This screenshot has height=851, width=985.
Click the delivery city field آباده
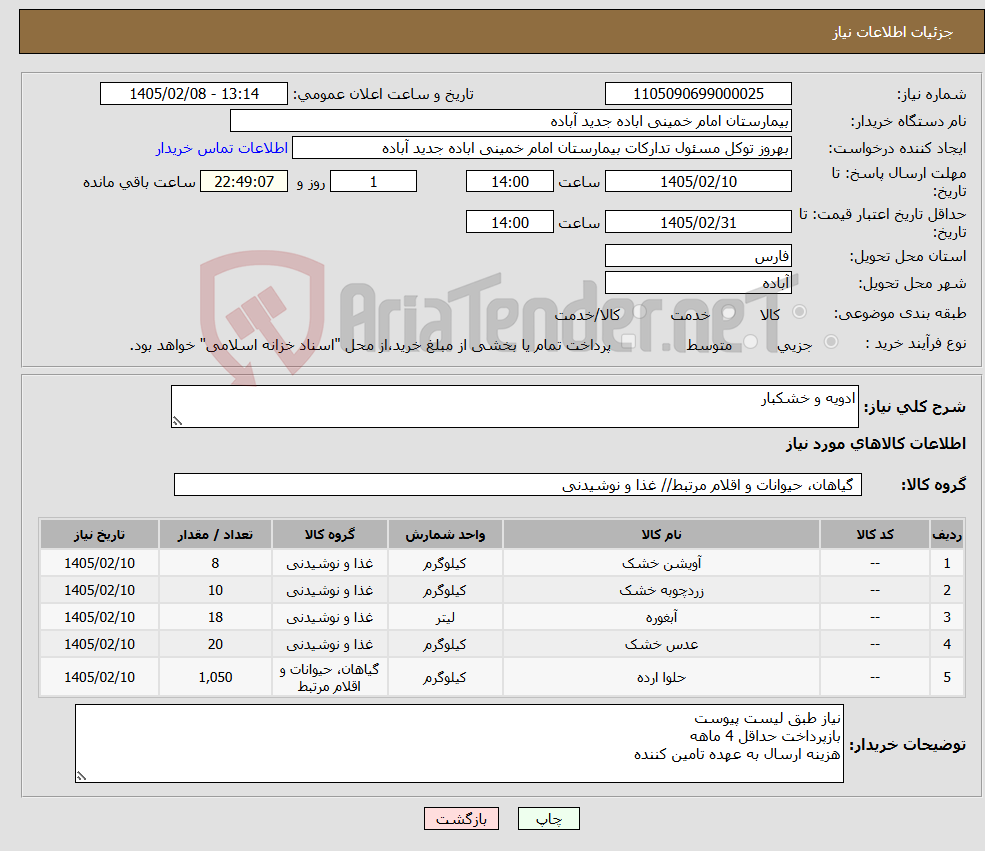698,283
